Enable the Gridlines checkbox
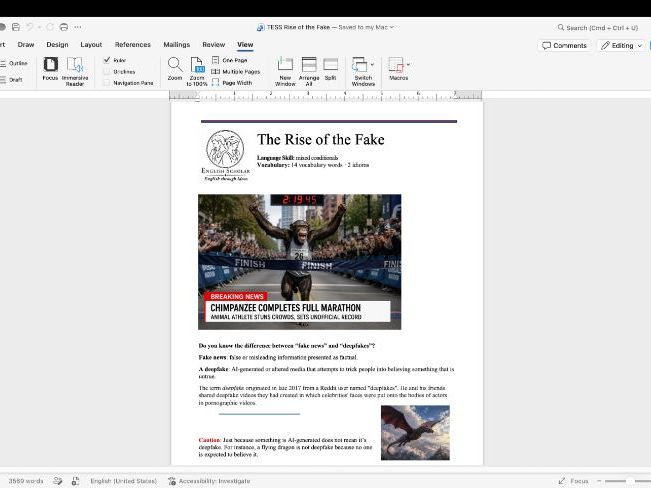Screen dimensions: 651x488 coord(107,71)
